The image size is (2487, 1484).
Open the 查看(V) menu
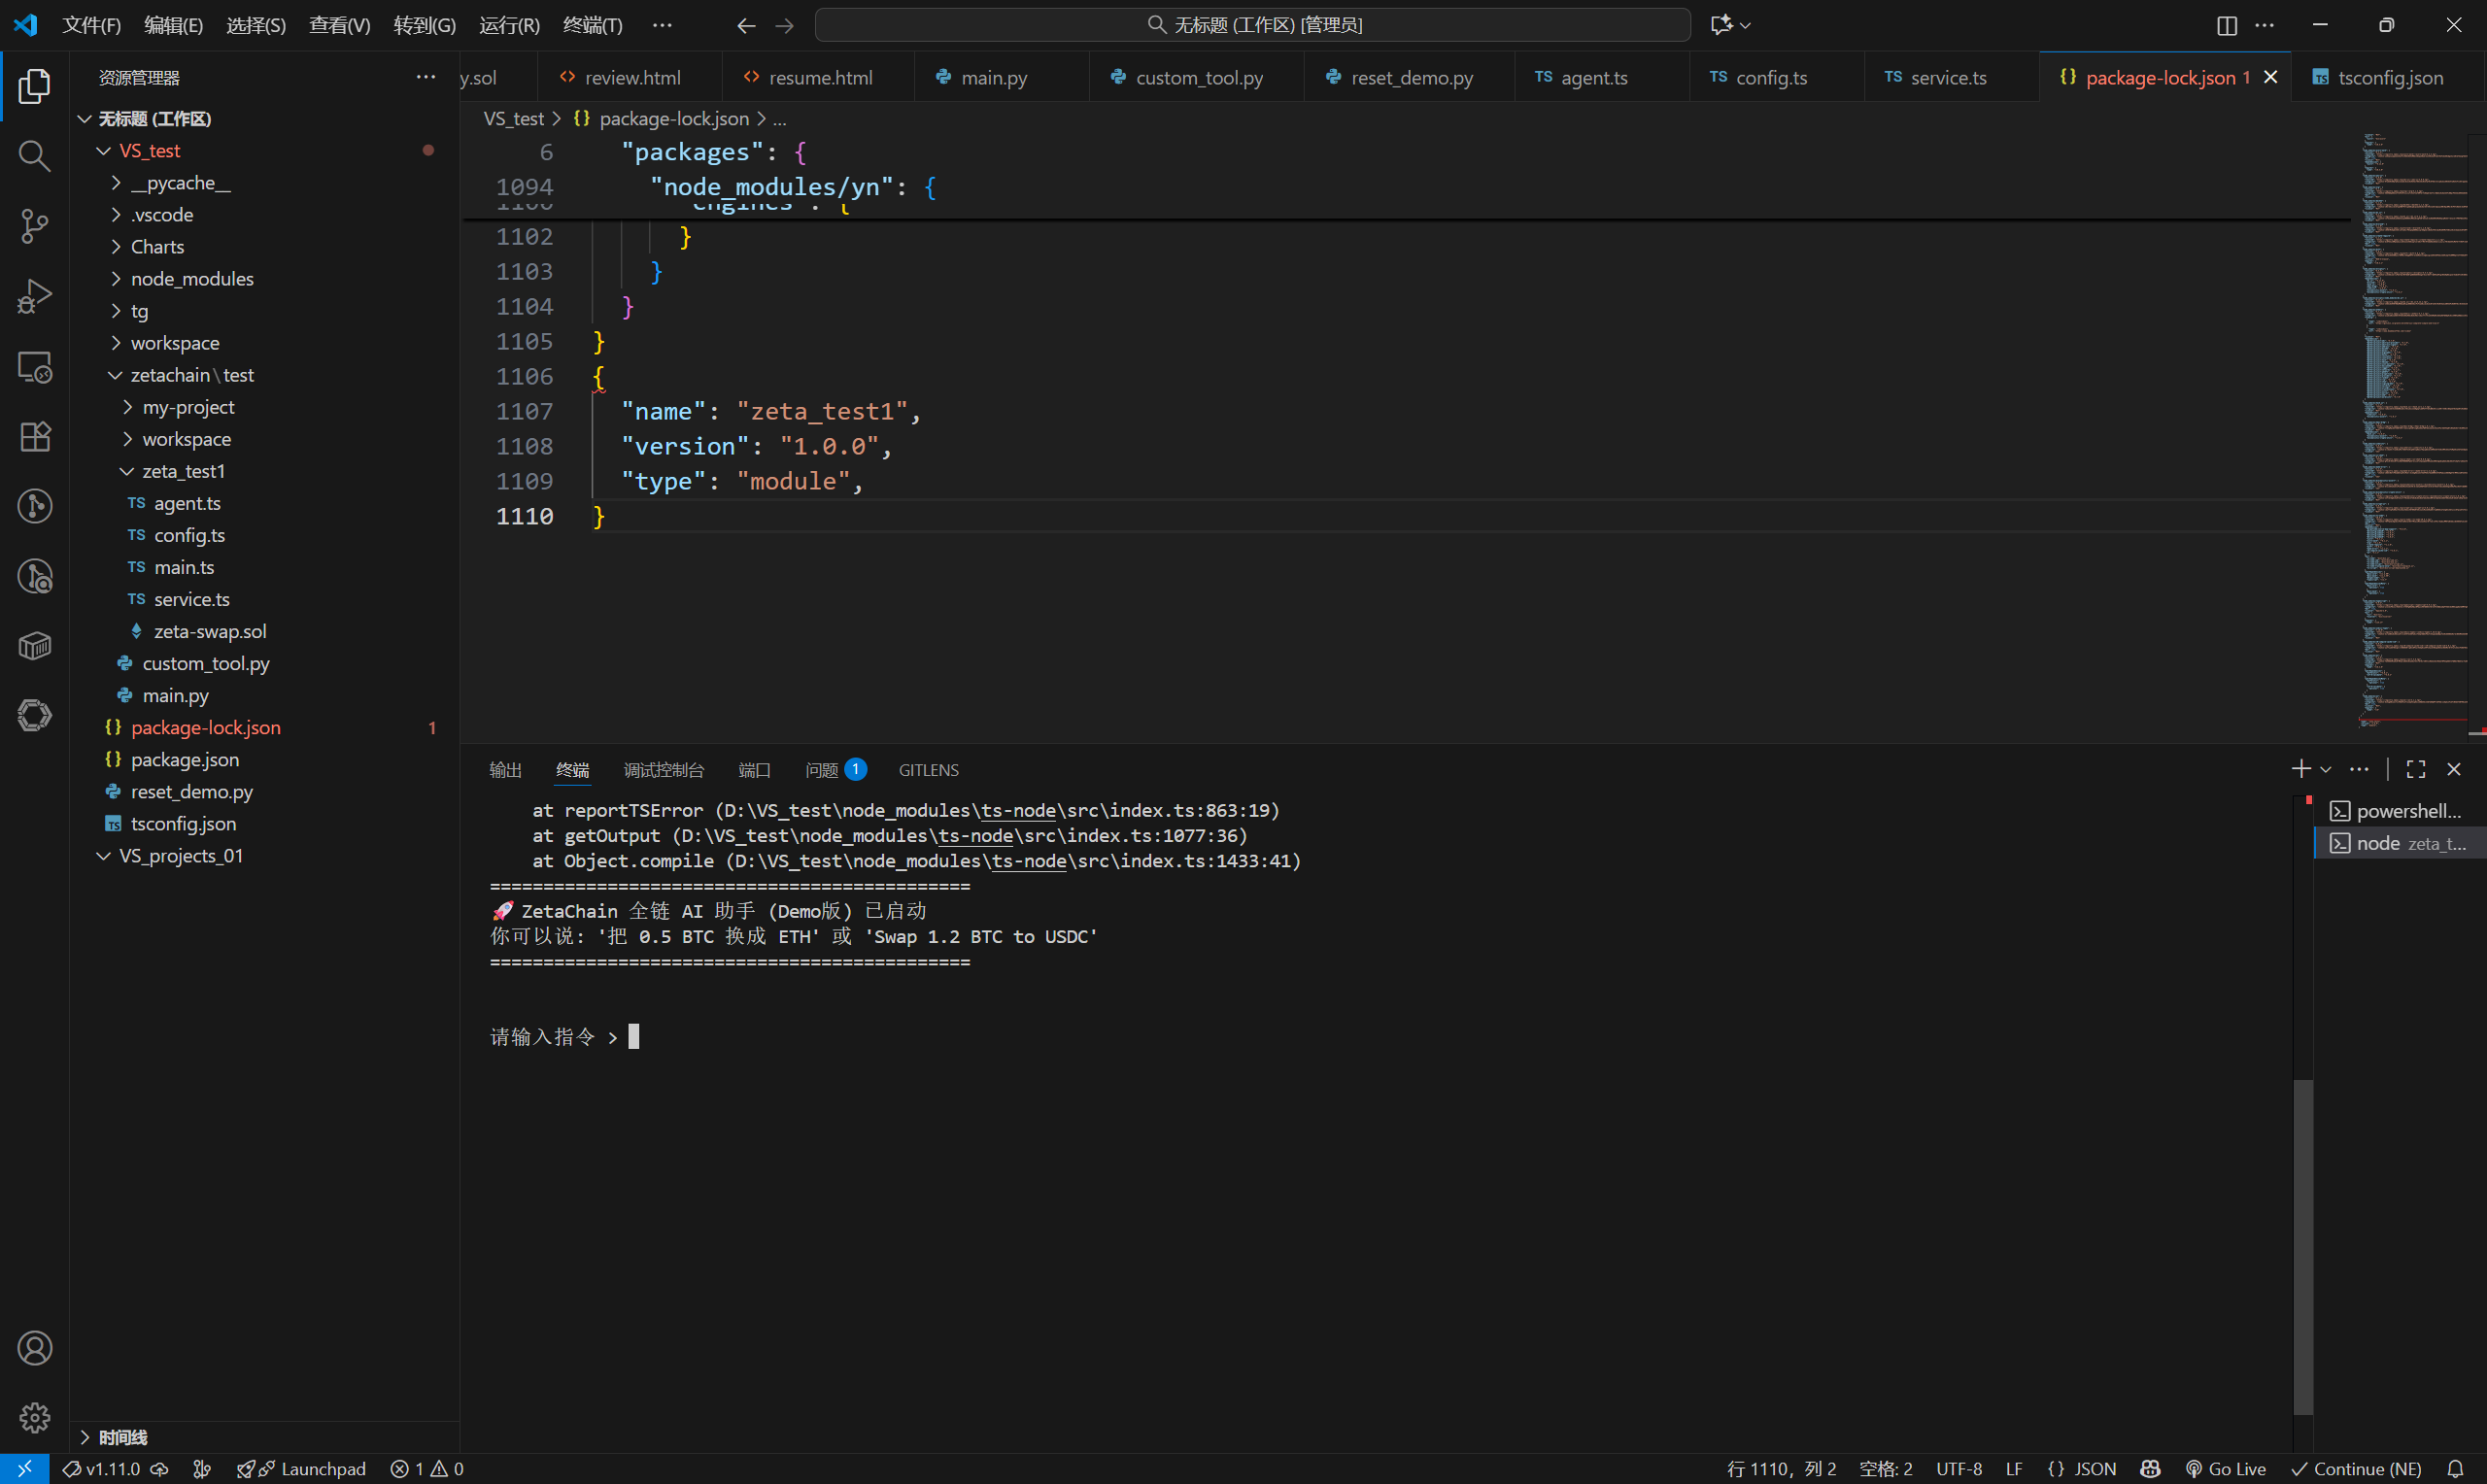click(340, 25)
